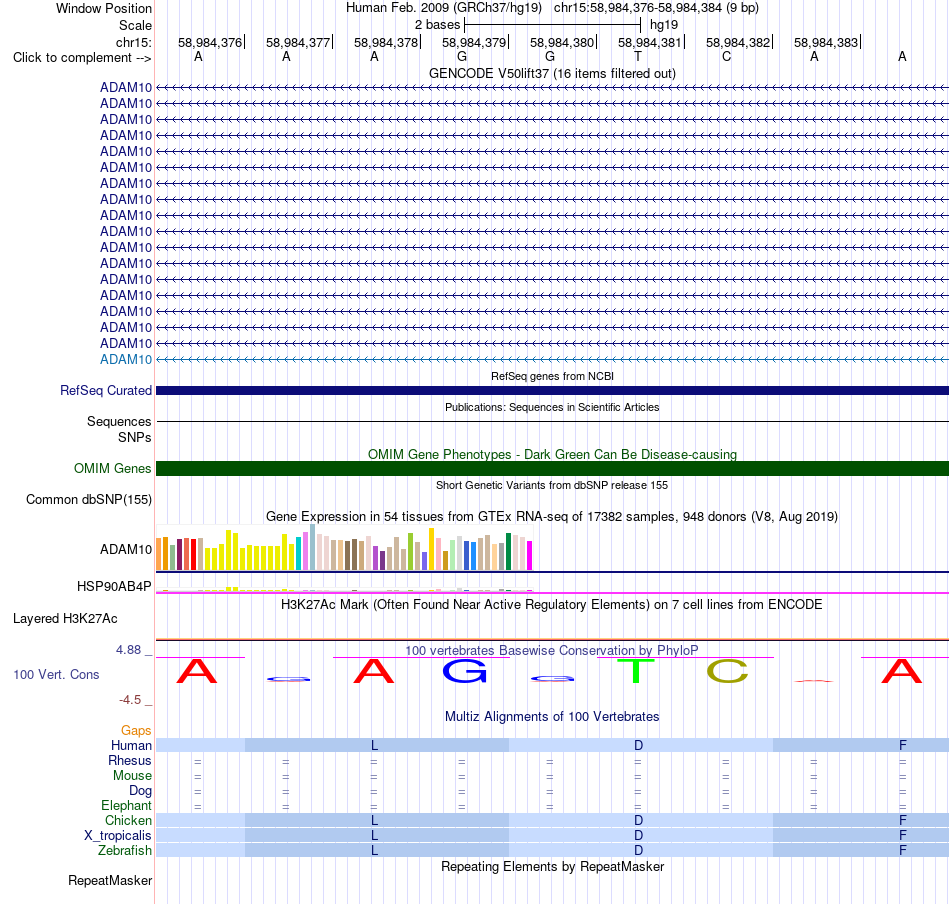Viewport: 950px width, 904px height.
Task: Click the 'SNPs' track label
Action: point(135,437)
